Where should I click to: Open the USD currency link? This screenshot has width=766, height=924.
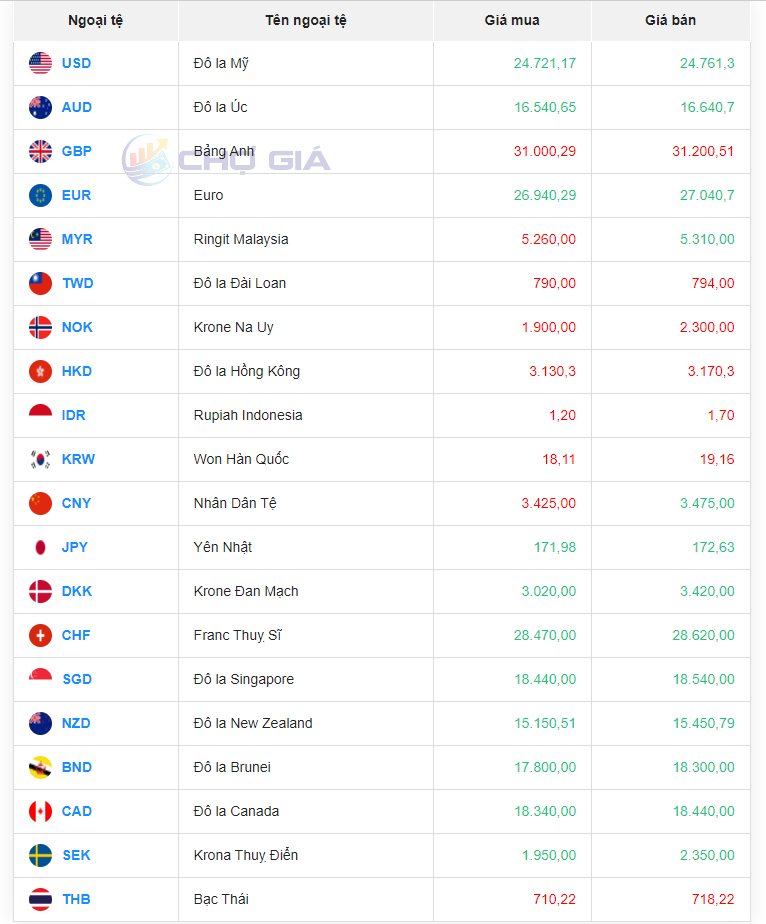(76, 63)
